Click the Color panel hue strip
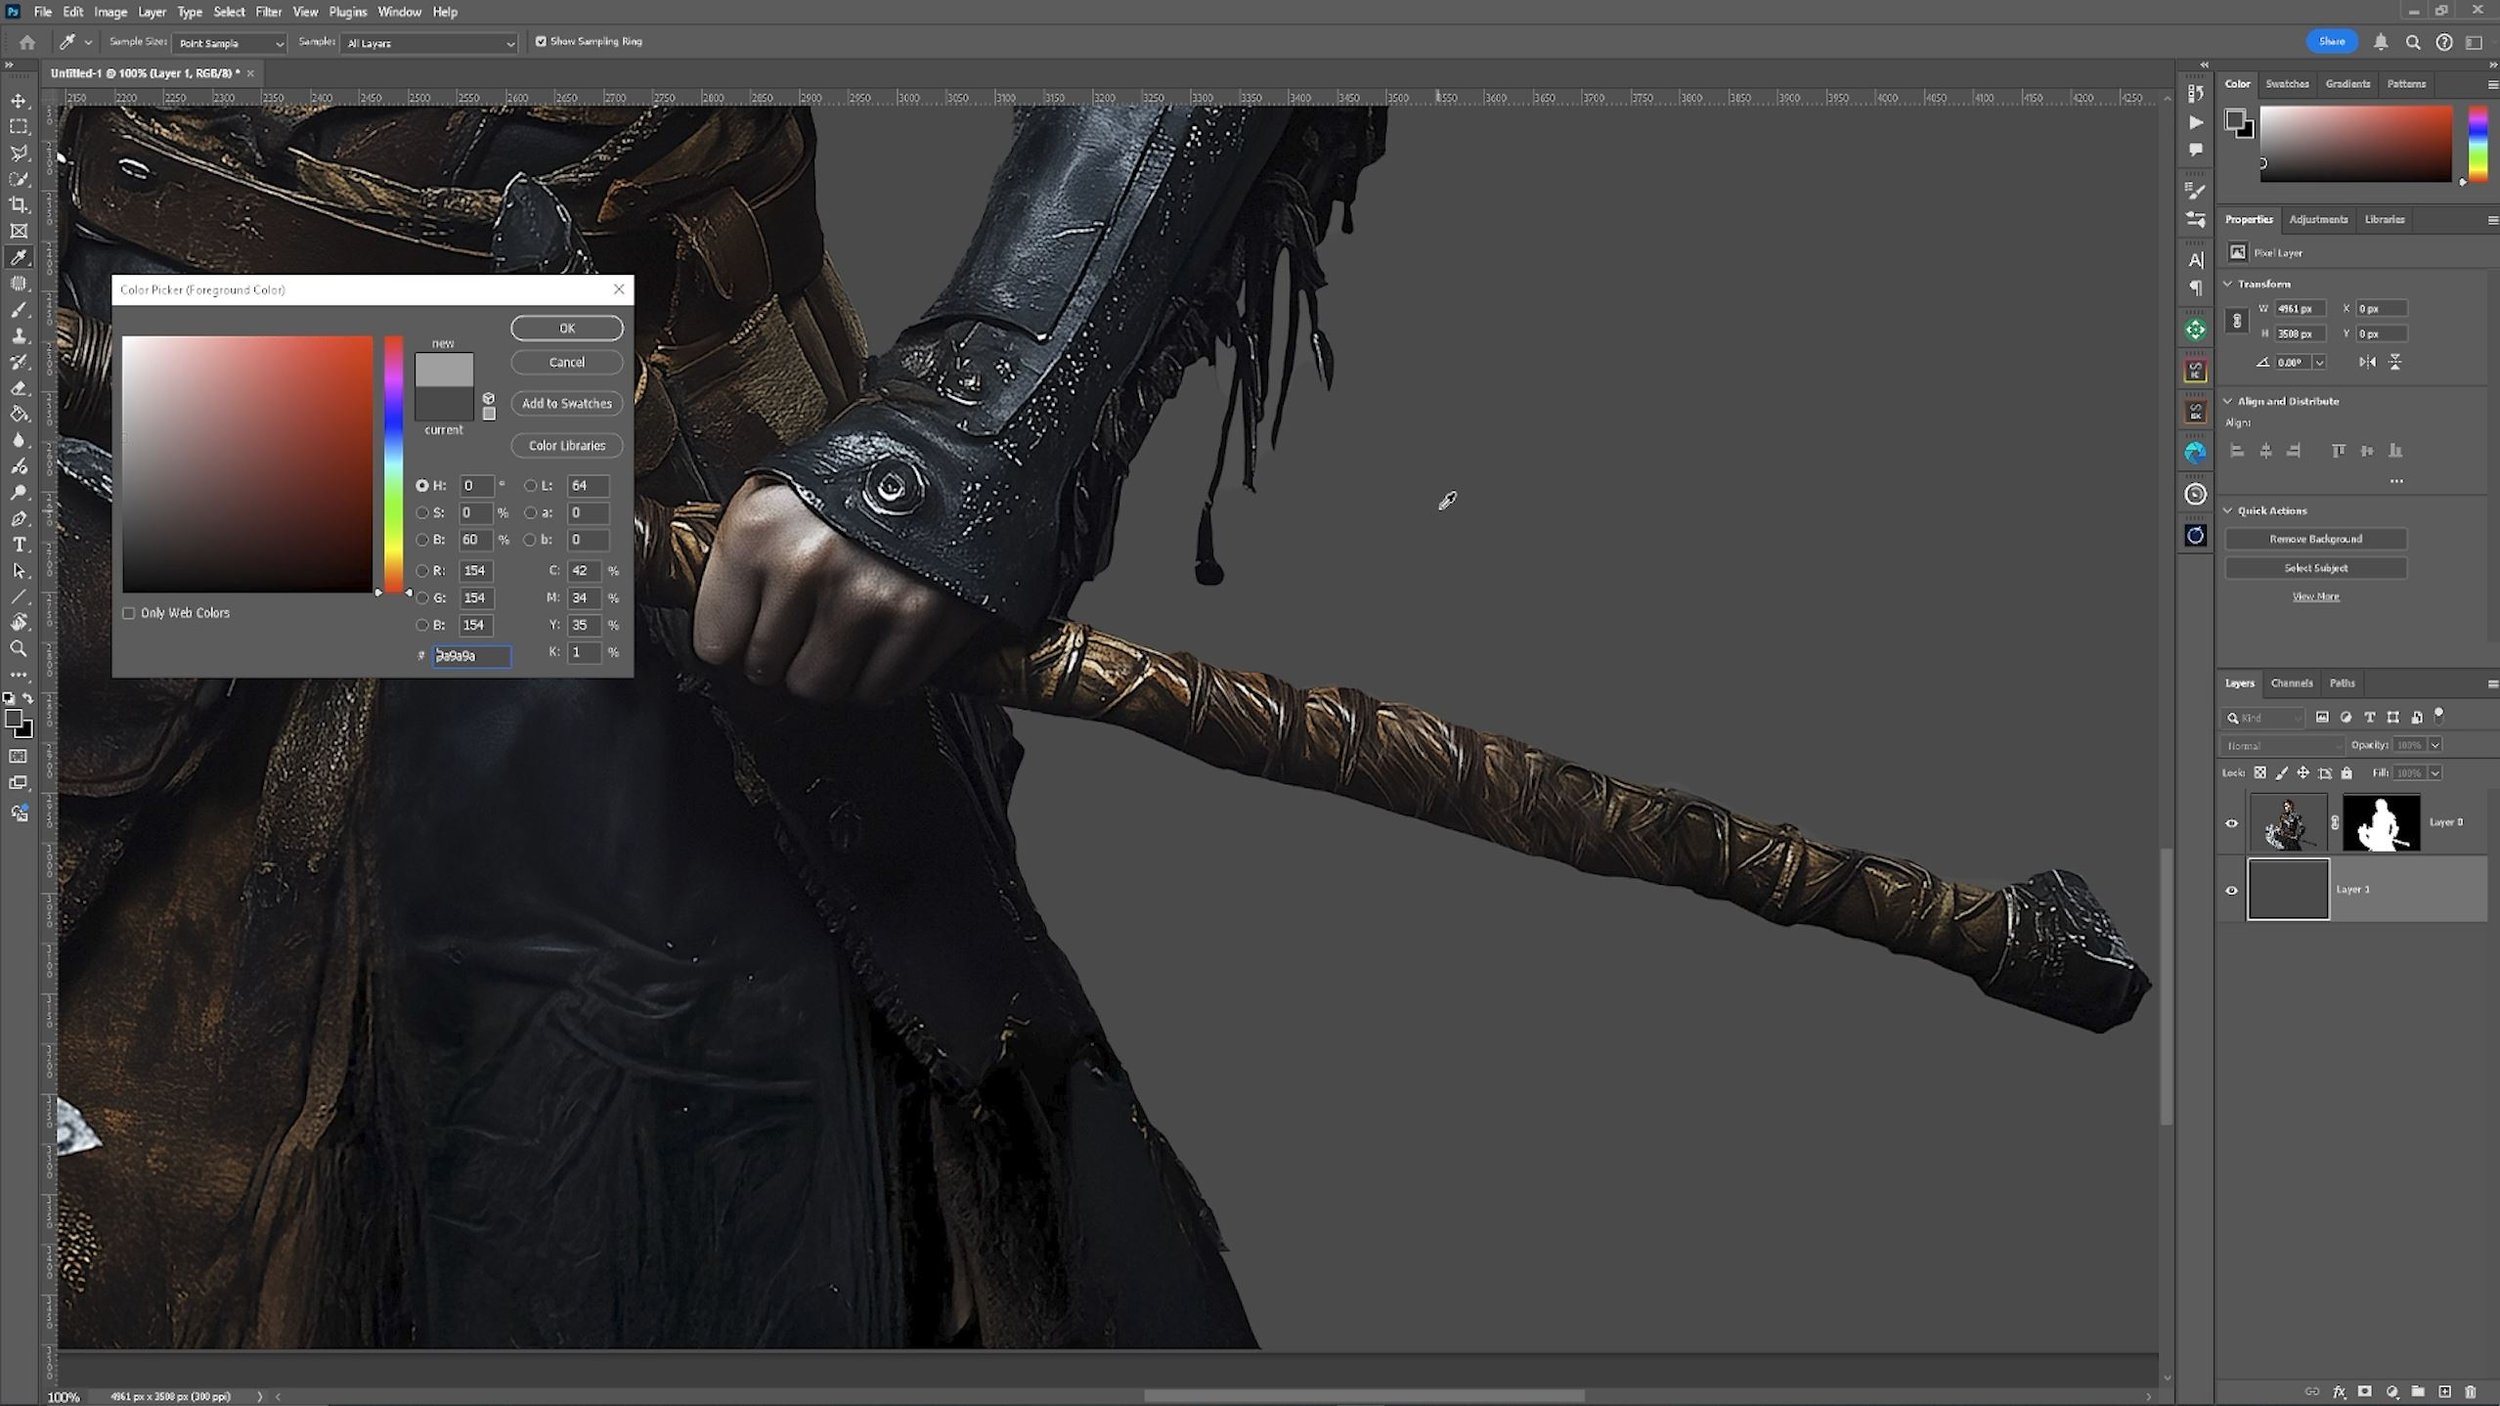Viewport: 2500px width, 1406px height. [2477, 143]
